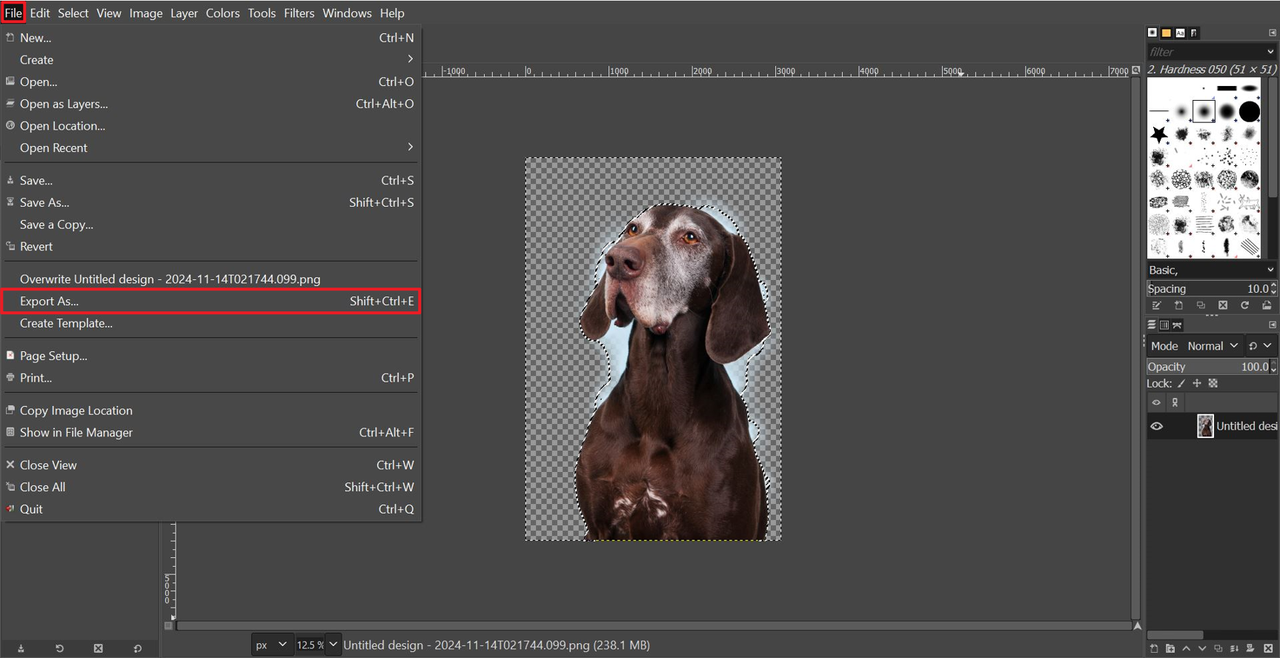
Task: Choose New... in the File menu
Action: click(x=211, y=38)
